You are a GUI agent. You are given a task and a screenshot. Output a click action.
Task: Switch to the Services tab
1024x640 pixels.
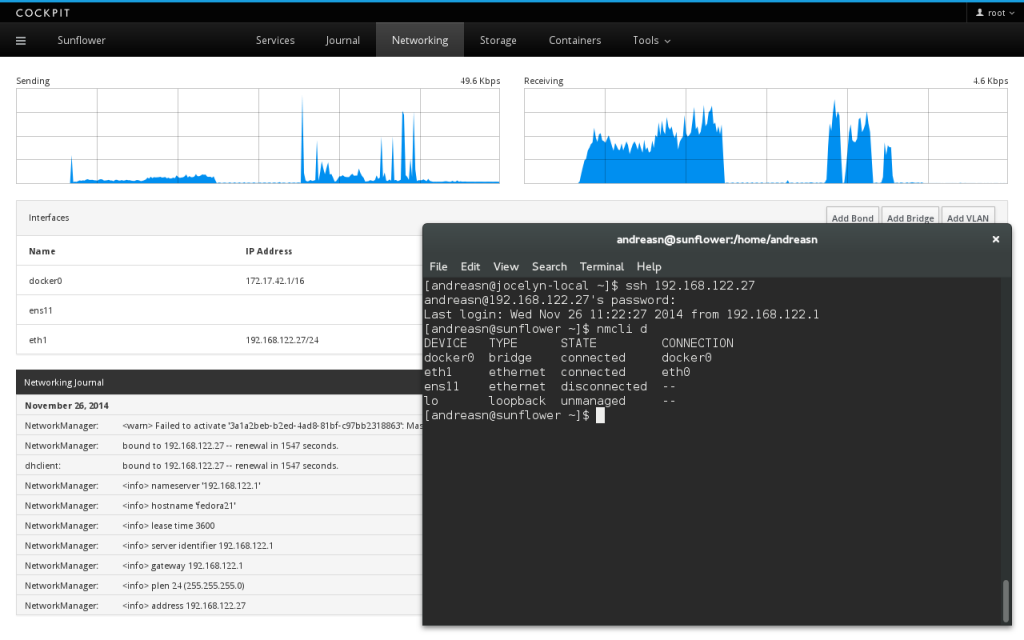[x=275, y=41]
